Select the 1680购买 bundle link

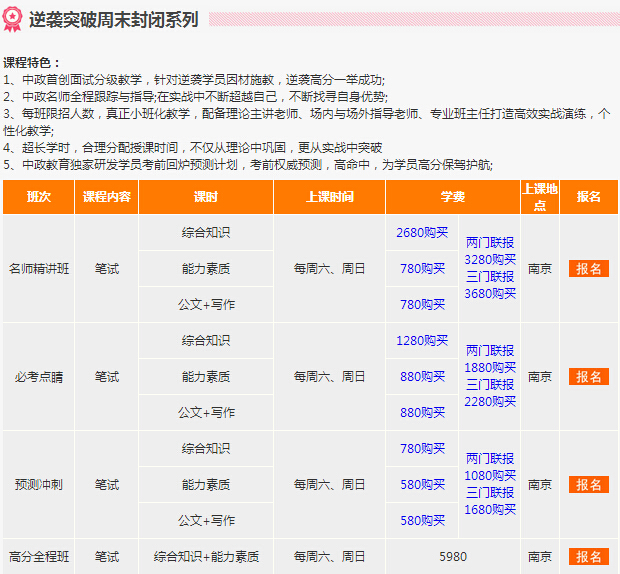(490, 509)
